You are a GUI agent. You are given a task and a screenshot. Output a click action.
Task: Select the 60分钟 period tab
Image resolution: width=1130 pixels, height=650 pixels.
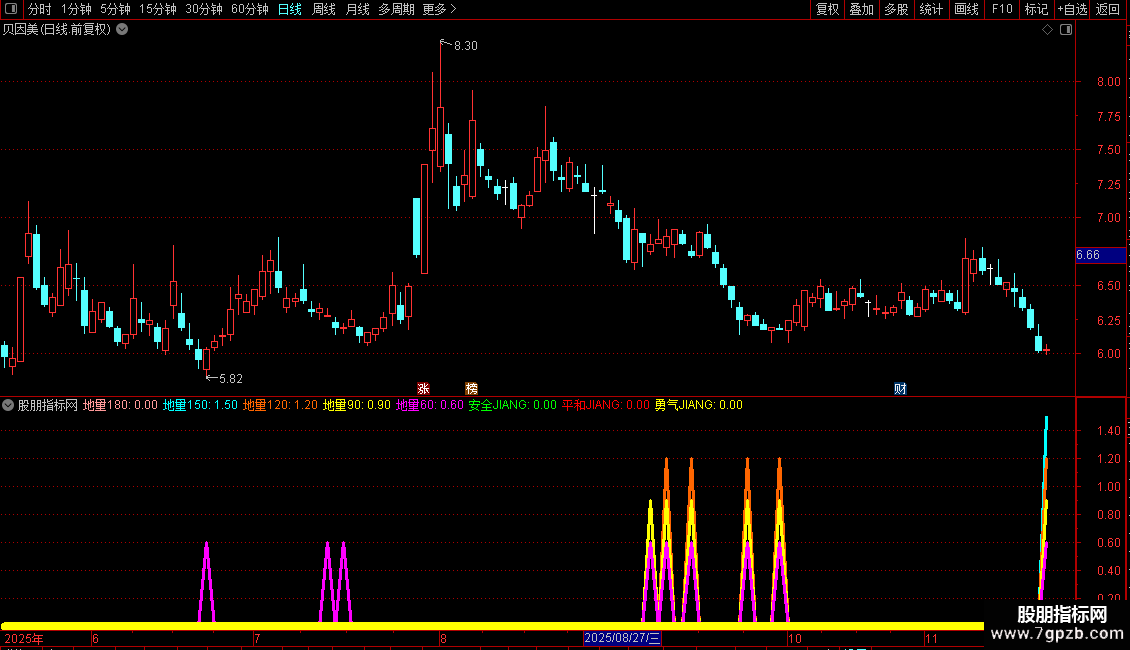click(250, 9)
